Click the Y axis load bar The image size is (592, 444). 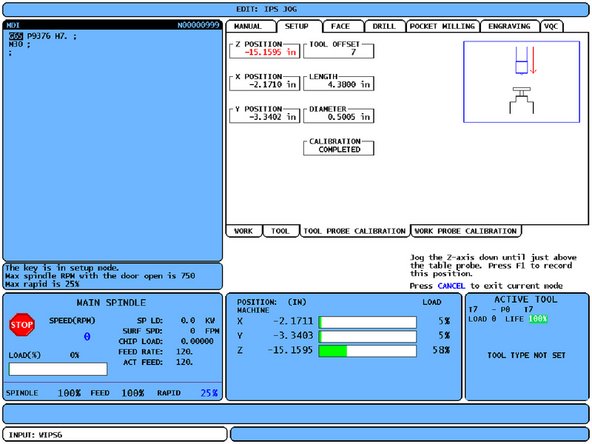(367, 336)
